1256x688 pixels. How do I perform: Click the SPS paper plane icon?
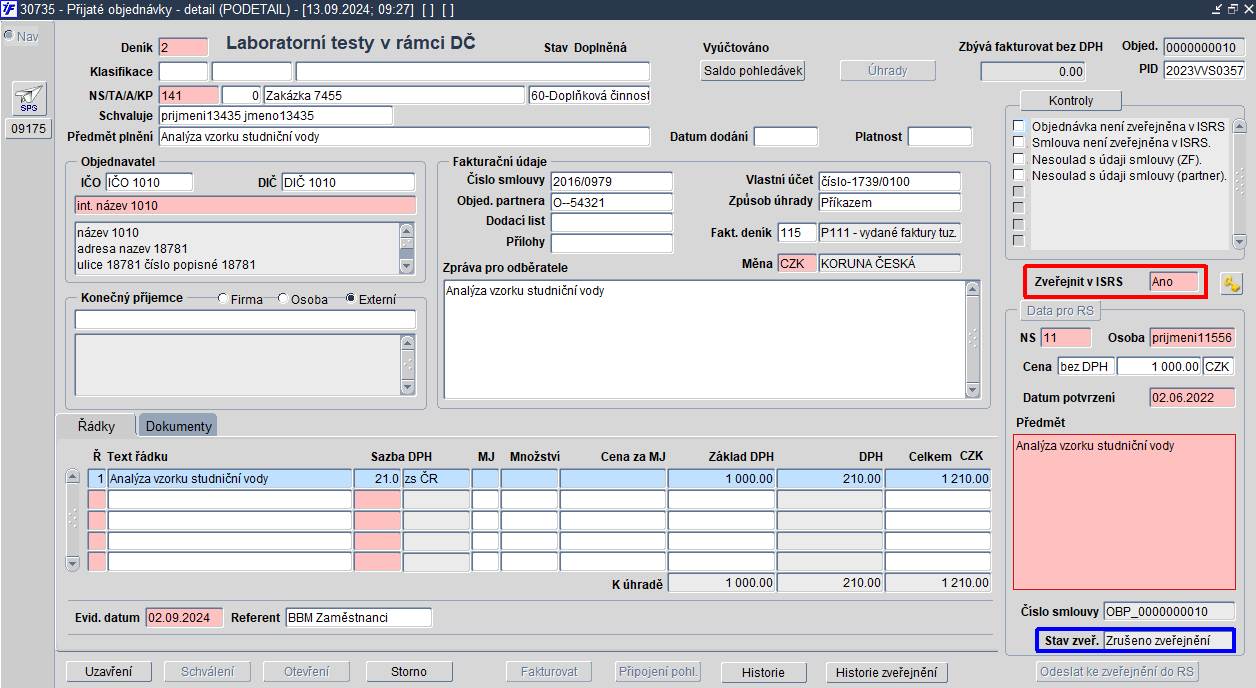click(29, 99)
